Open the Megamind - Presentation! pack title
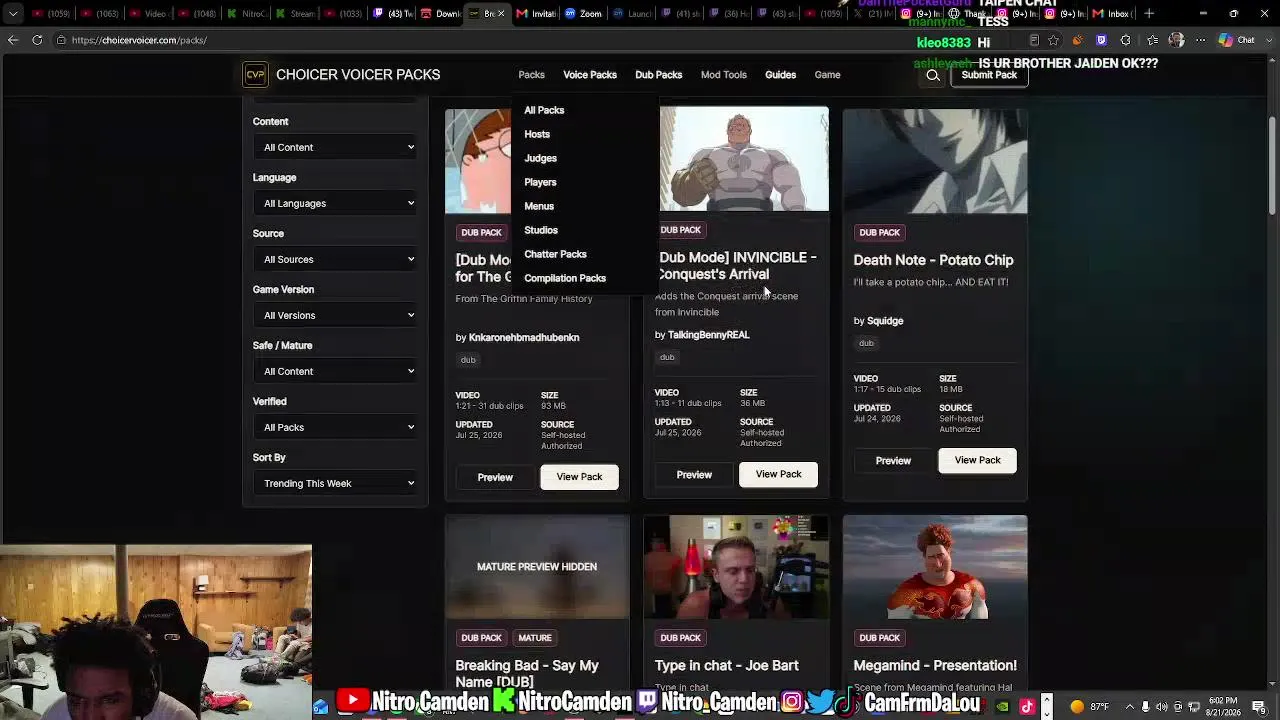1280x720 pixels. click(x=935, y=666)
